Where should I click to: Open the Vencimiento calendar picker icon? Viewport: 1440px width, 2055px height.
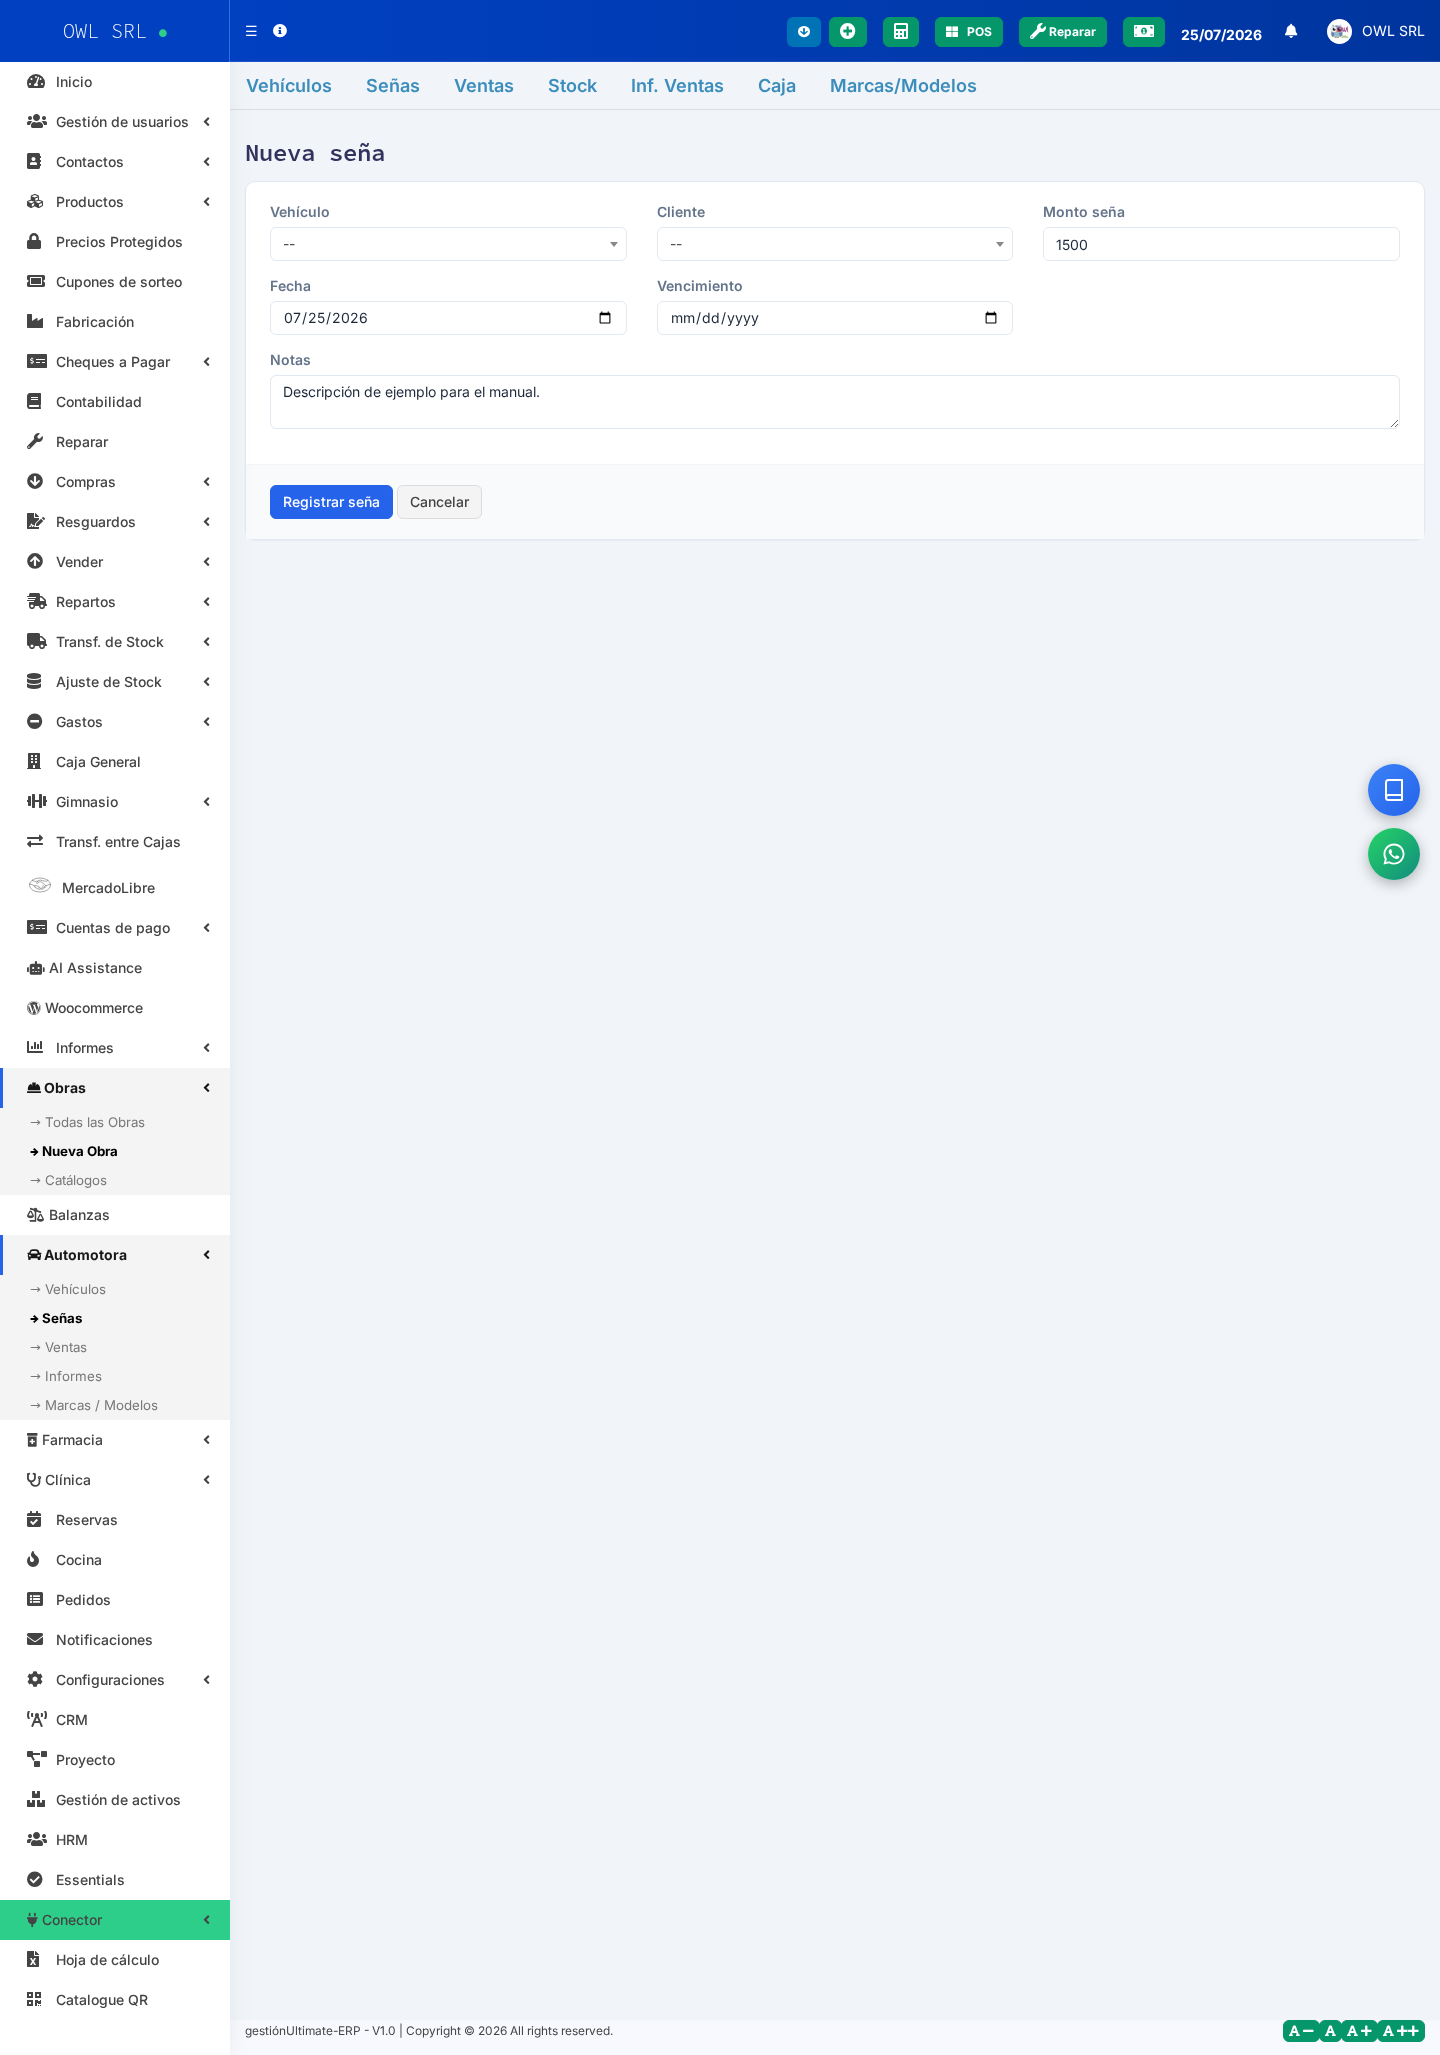coord(991,318)
